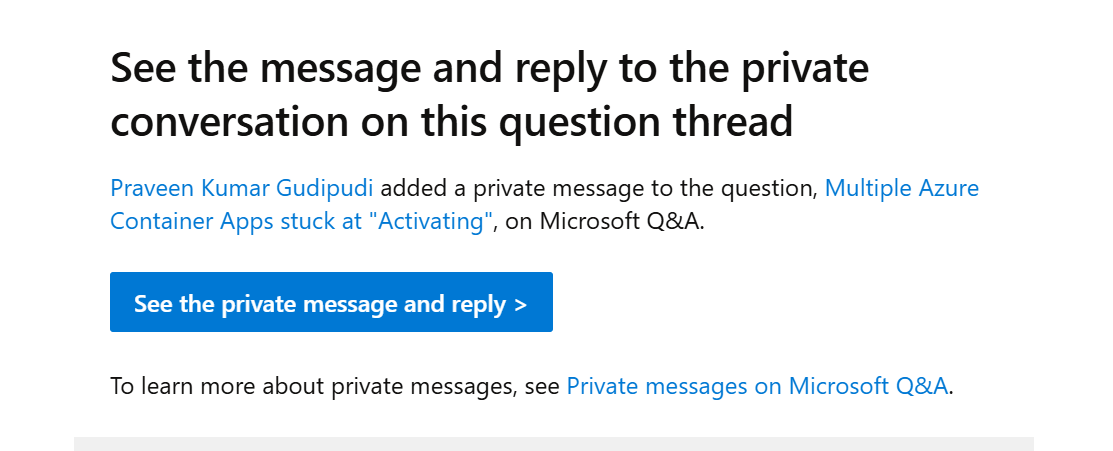
Task: Click the word 'Azure' in the question link
Action: coord(947,189)
